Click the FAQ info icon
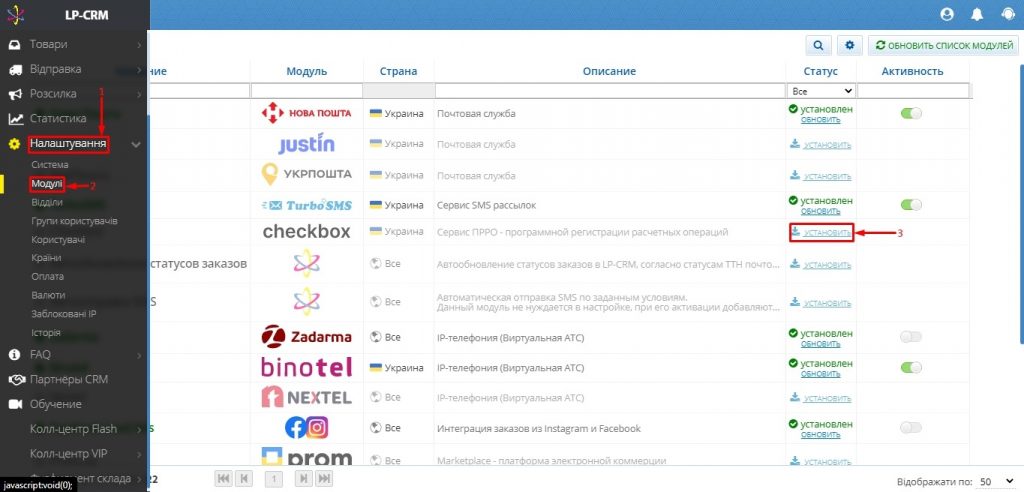Image resolution: width=1024 pixels, height=492 pixels. point(14,355)
